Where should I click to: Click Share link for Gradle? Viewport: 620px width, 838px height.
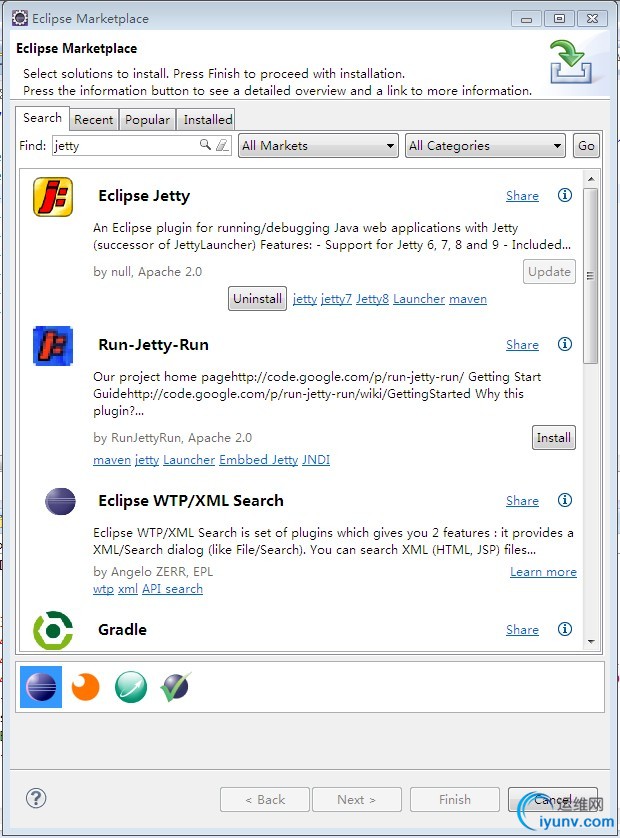tap(522, 630)
